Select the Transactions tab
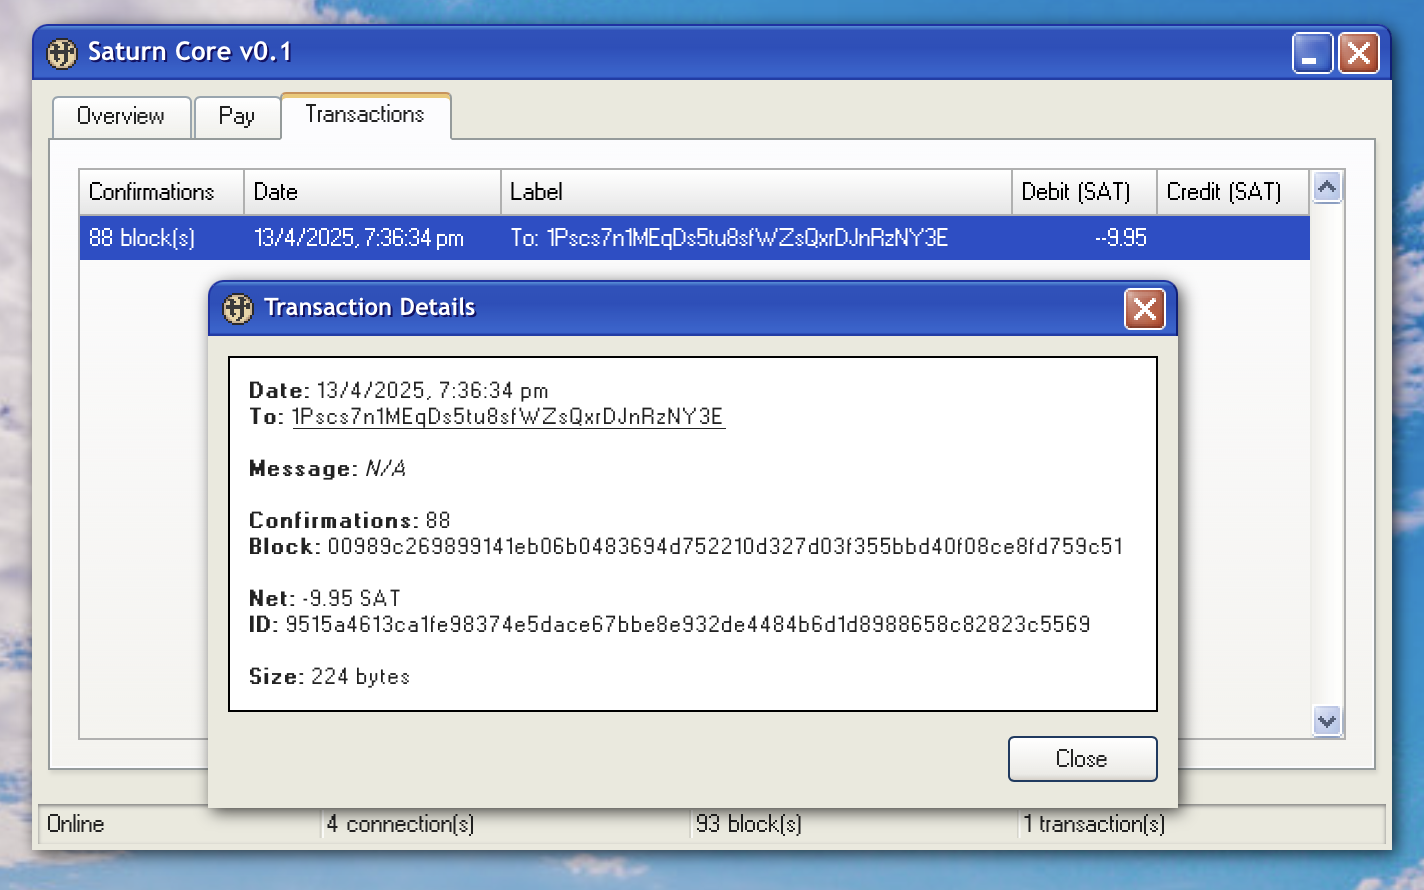Image resolution: width=1424 pixels, height=890 pixels. (365, 115)
